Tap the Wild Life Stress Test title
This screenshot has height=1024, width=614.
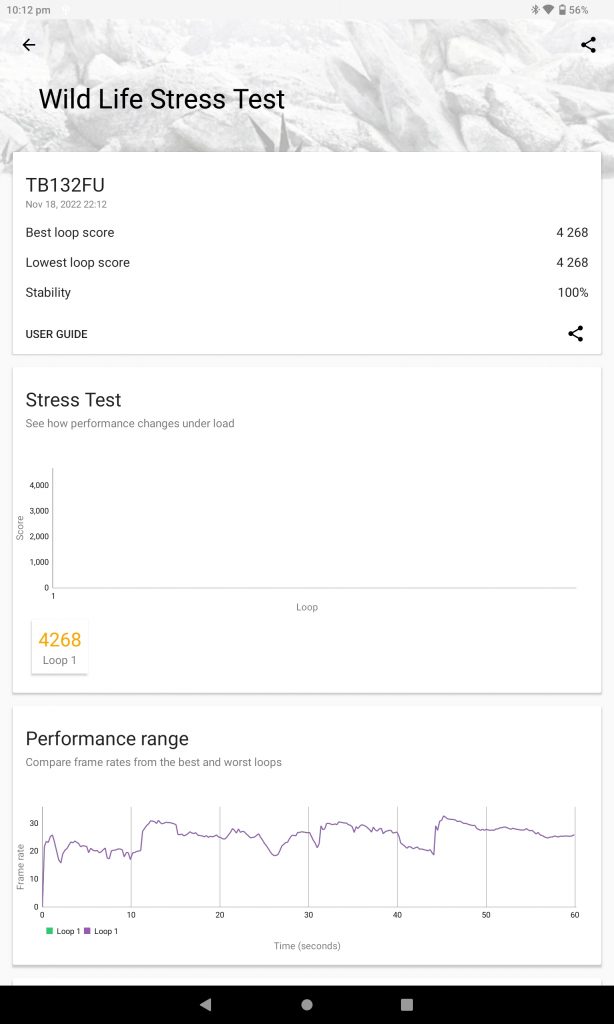(x=162, y=99)
